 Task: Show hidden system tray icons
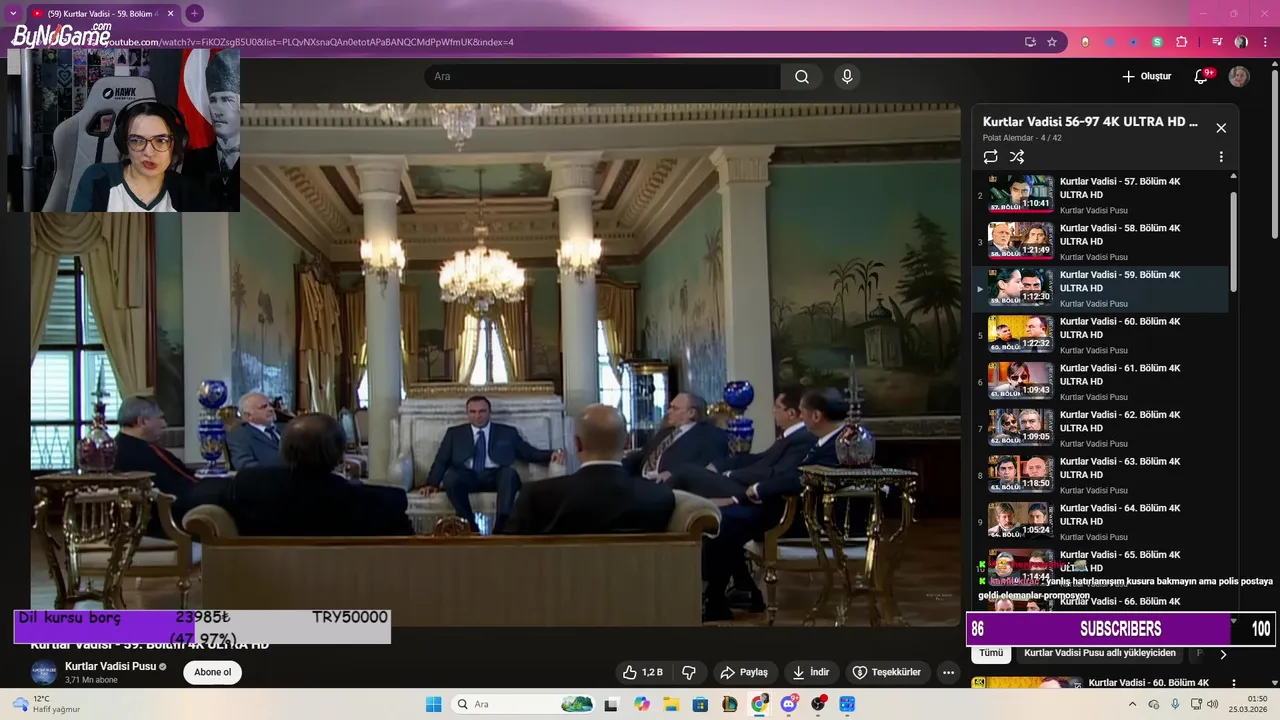click(1133, 704)
